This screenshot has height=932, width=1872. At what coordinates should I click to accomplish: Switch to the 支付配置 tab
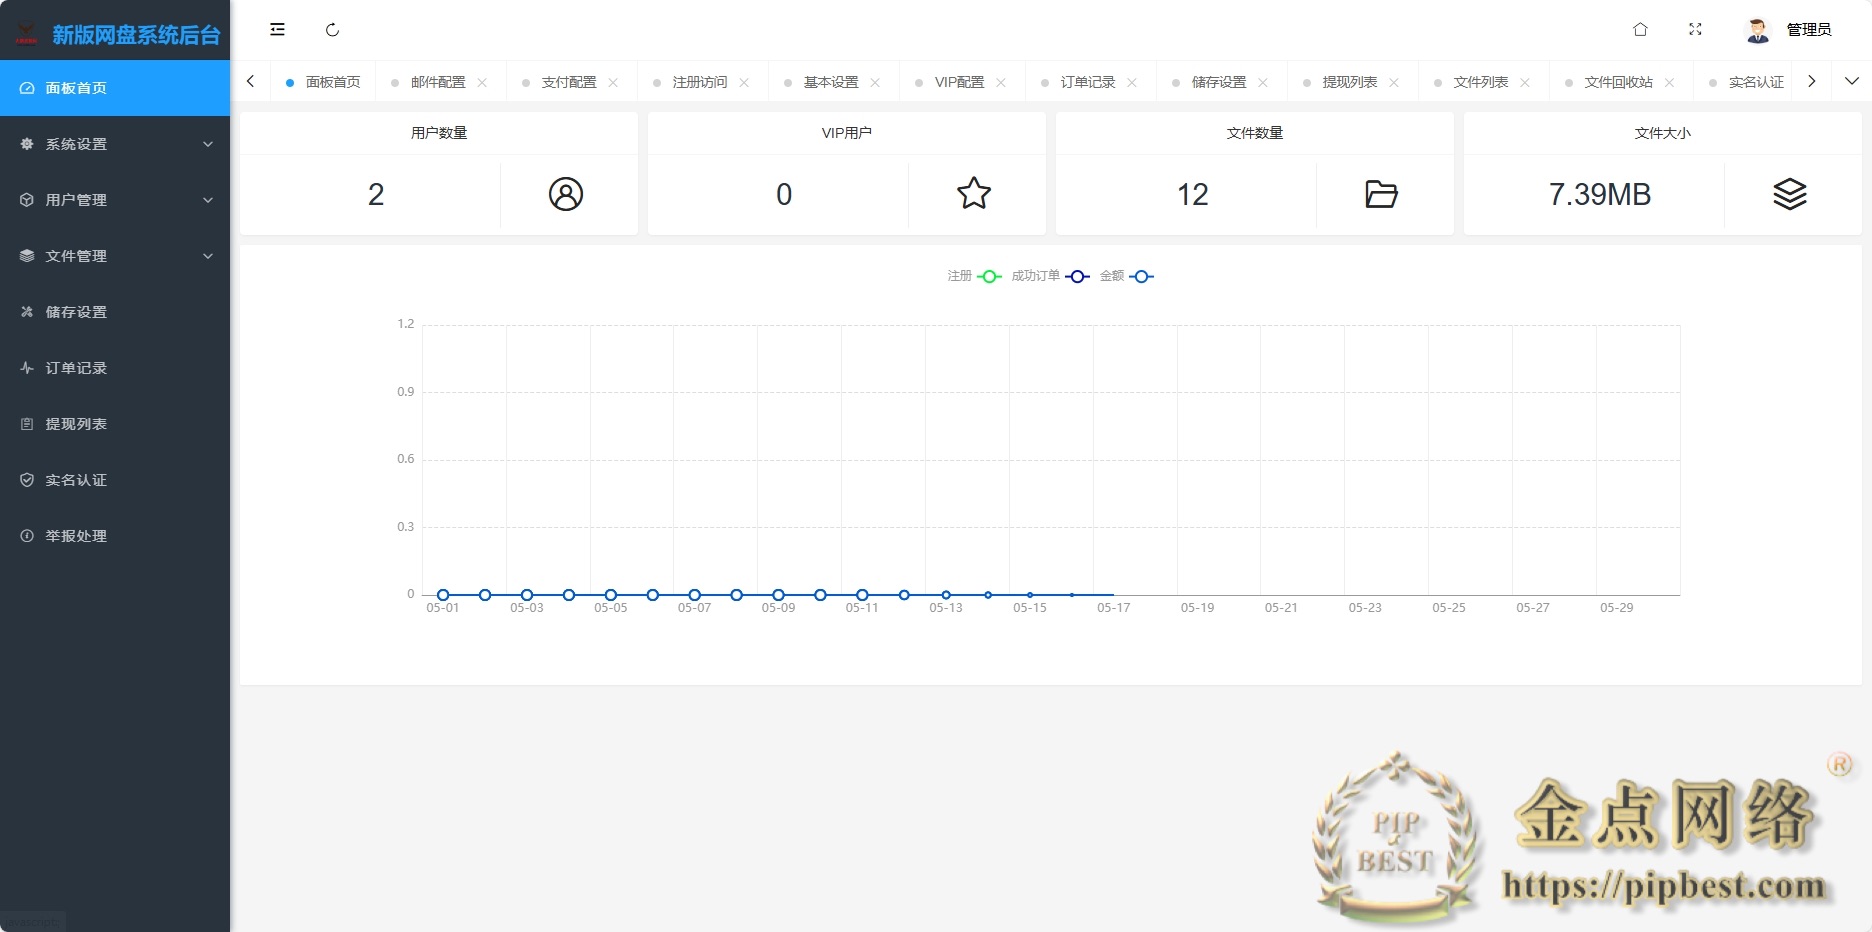571,81
